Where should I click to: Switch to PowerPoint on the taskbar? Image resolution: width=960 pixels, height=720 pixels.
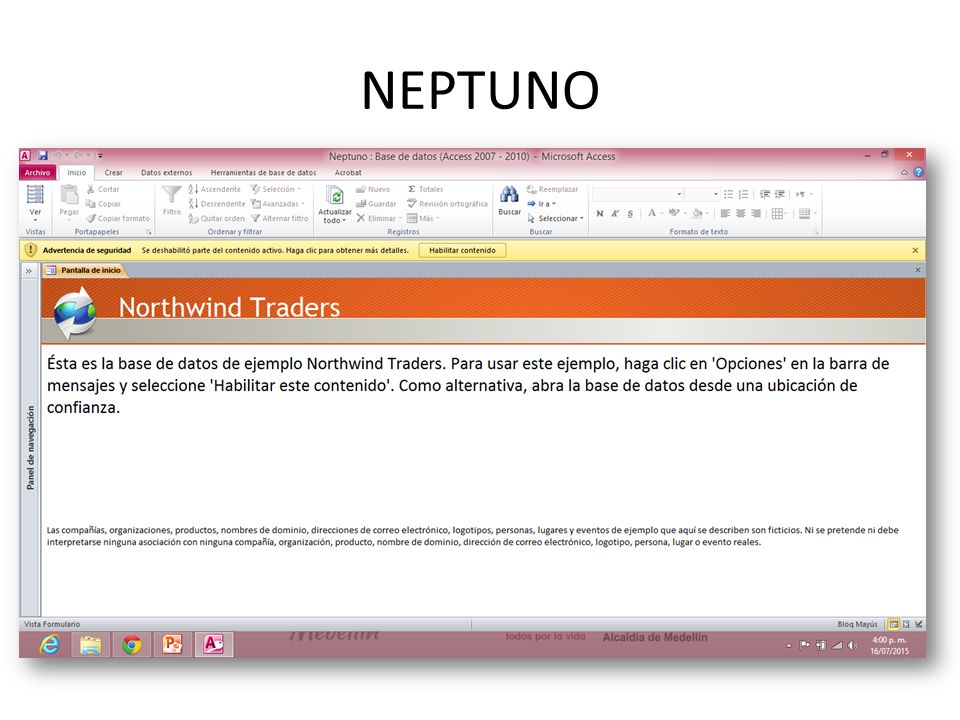(x=173, y=645)
